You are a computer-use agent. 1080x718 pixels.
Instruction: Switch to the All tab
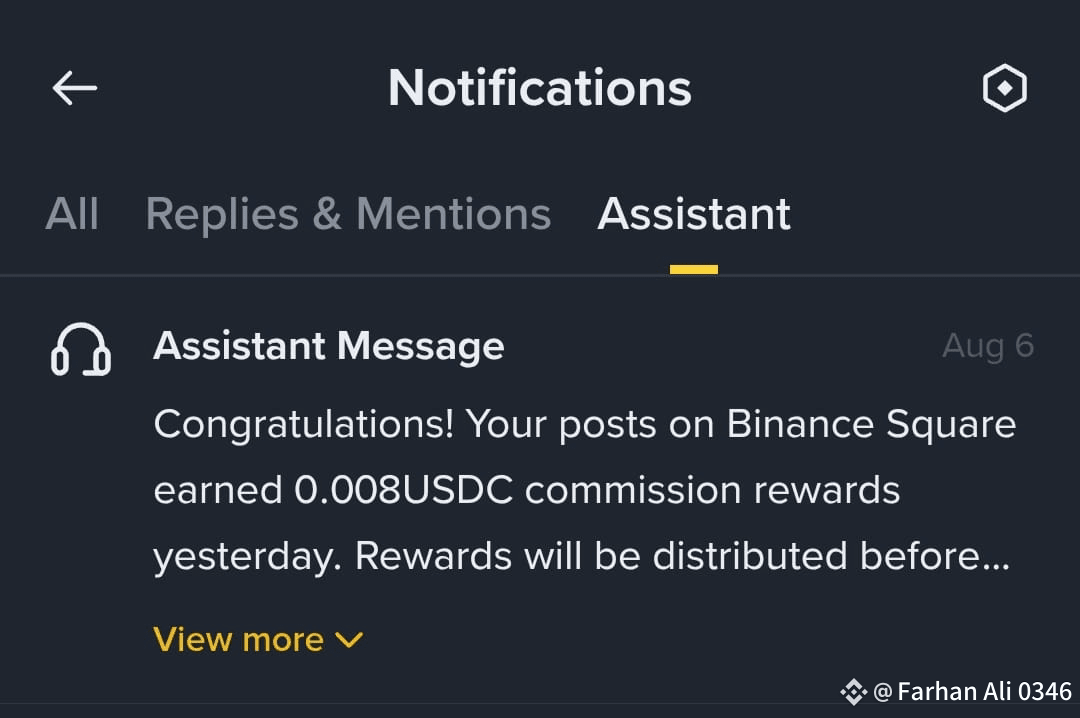click(72, 214)
